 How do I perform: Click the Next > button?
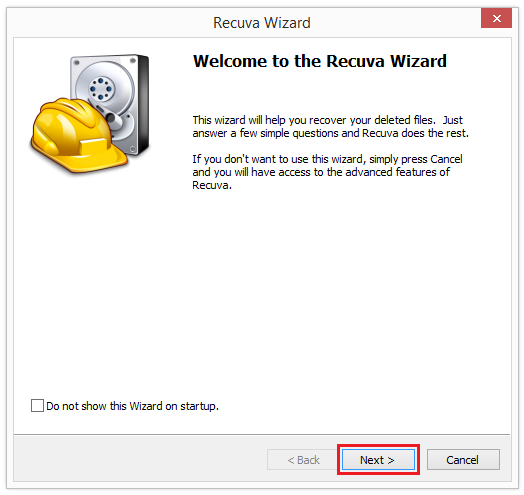378,460
